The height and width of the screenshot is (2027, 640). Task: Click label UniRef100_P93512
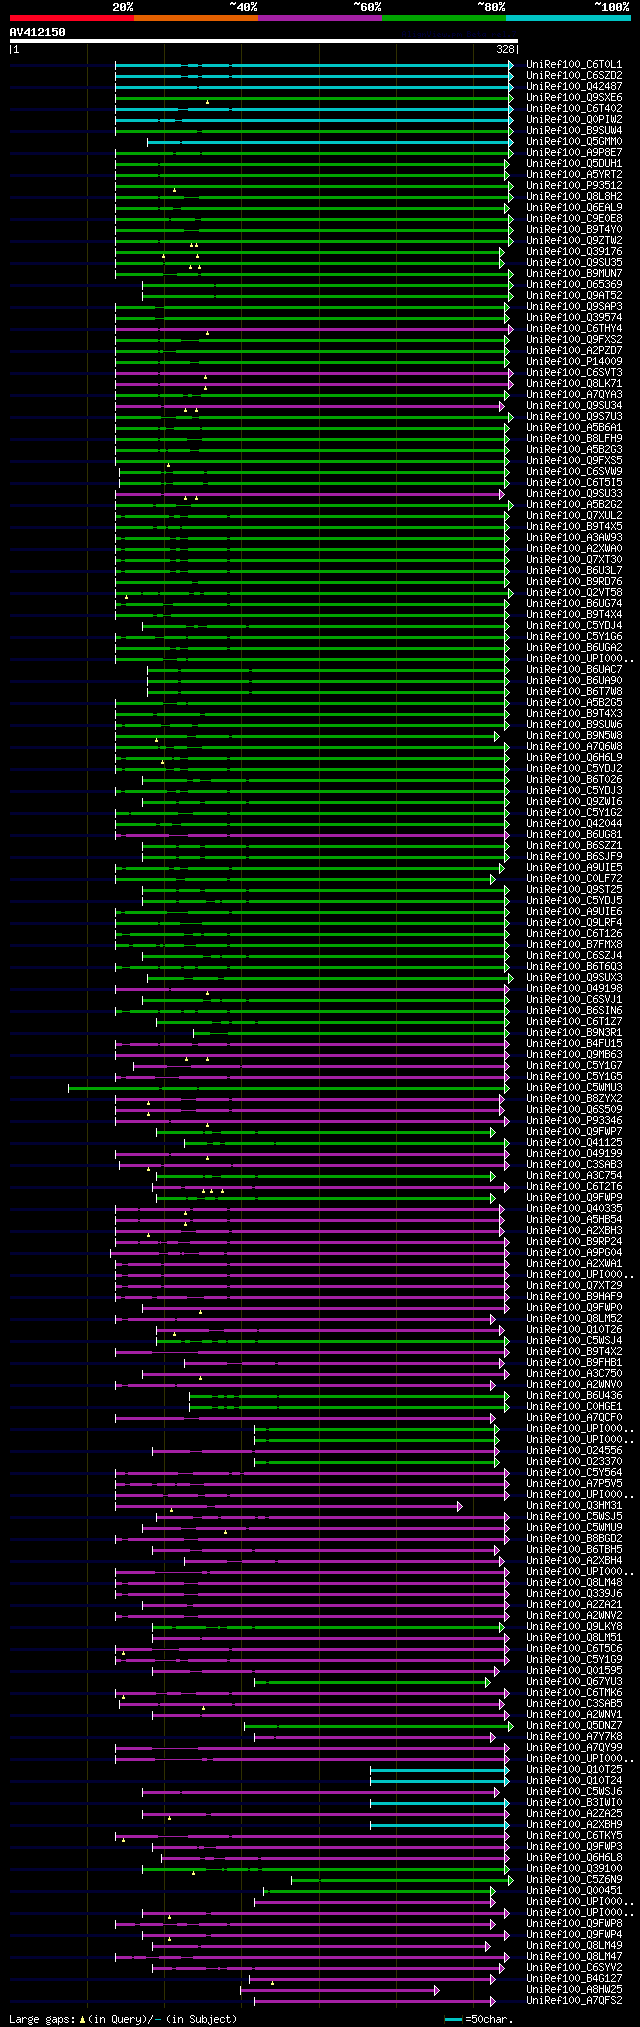[x=574, y=186]
